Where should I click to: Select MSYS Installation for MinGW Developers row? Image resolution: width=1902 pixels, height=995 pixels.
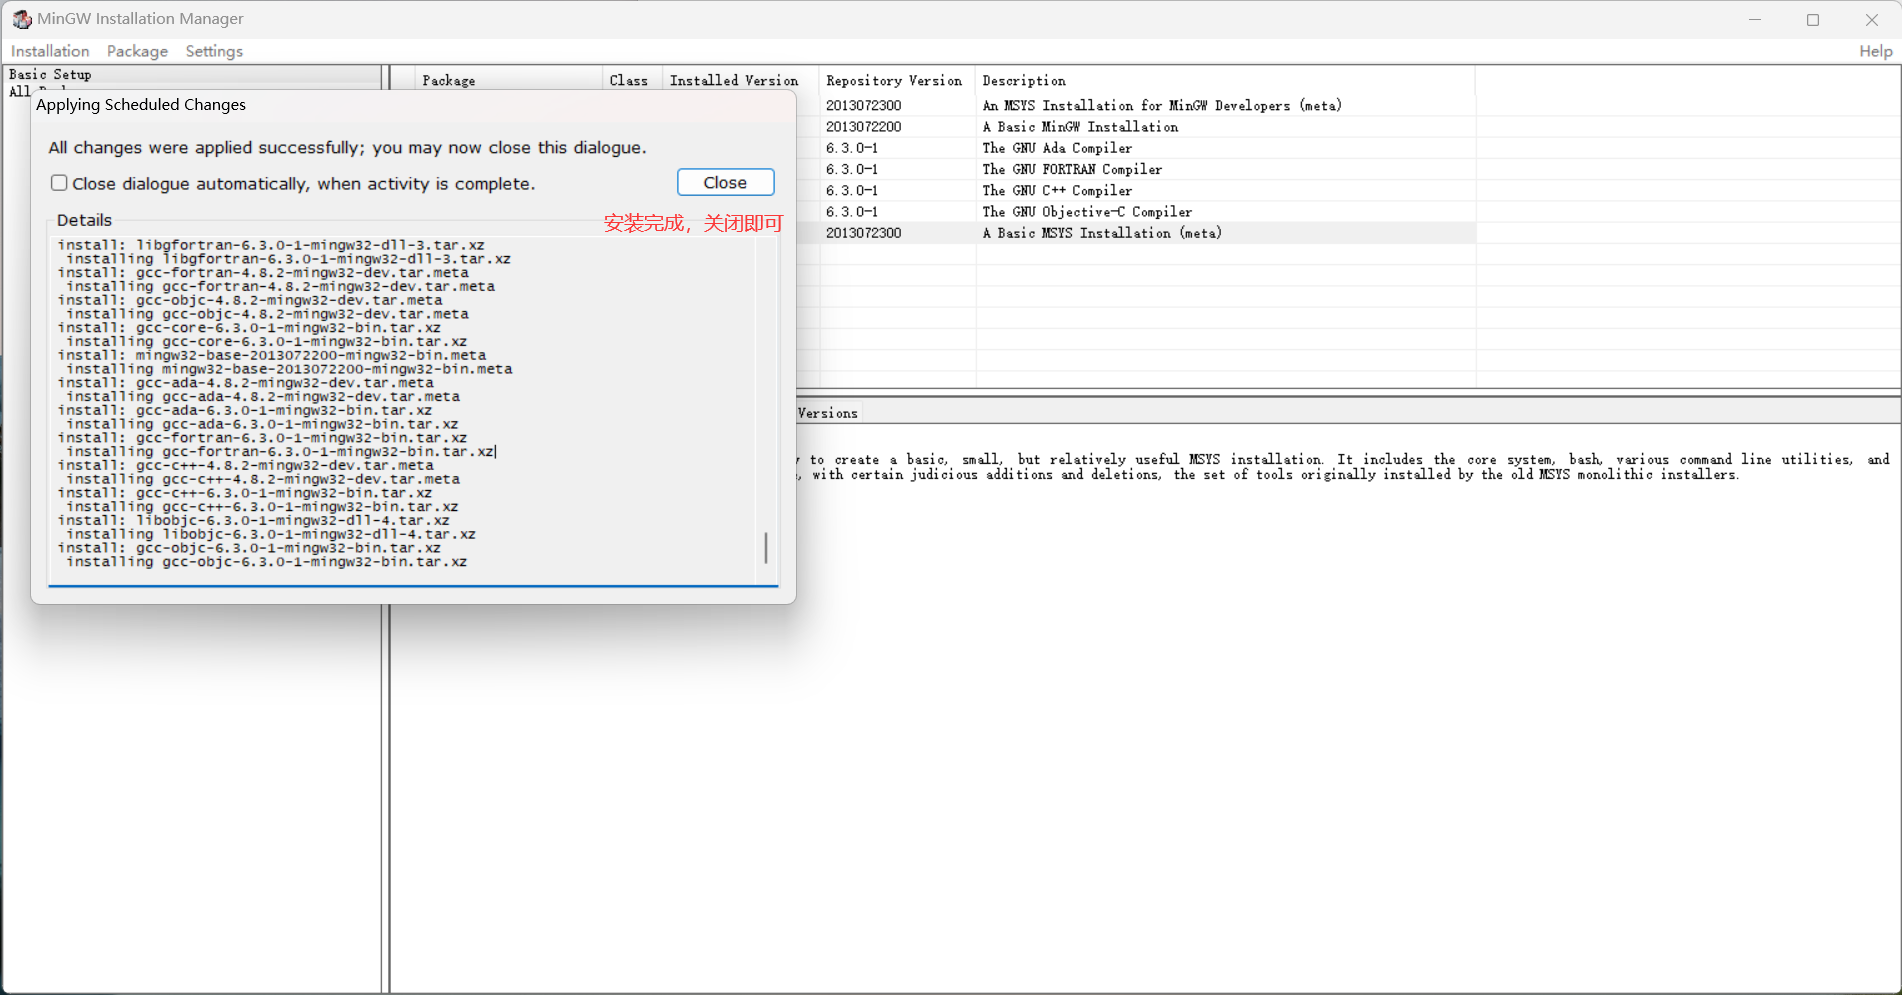point(1136,105)
